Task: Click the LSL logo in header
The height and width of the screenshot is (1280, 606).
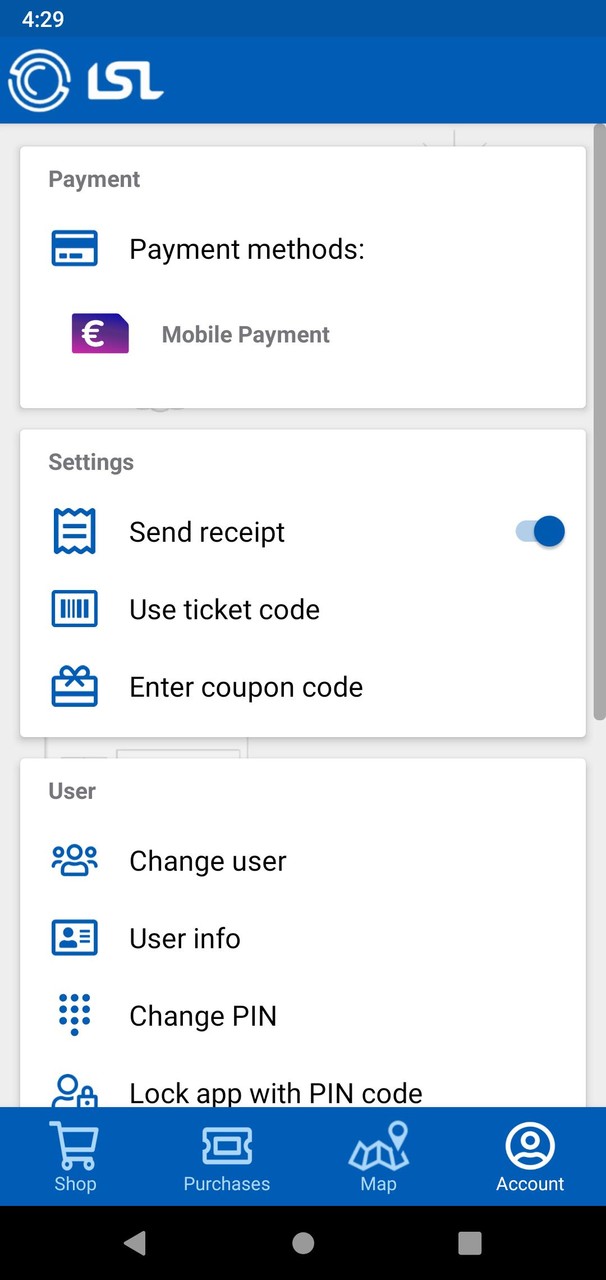Action: coord(85,80)
